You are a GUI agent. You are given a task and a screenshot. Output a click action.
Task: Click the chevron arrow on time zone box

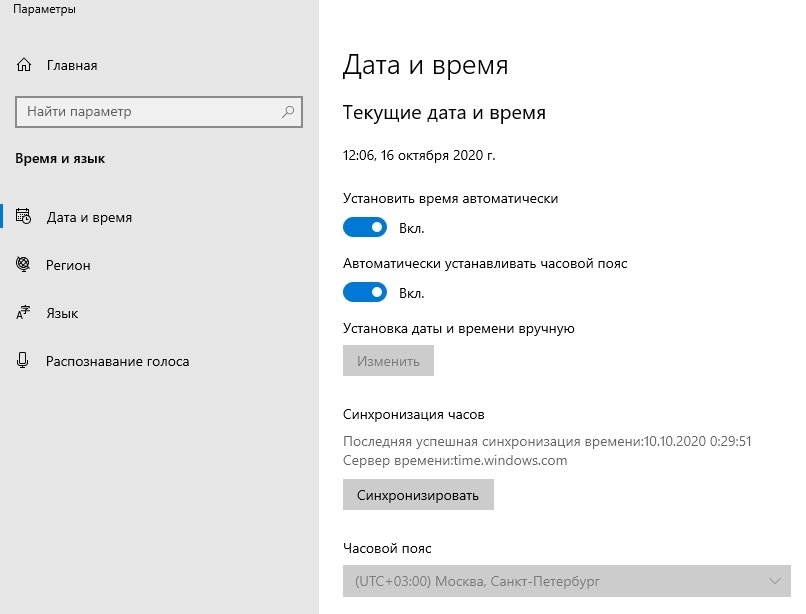pyautogui.click(x=775, y=581)
